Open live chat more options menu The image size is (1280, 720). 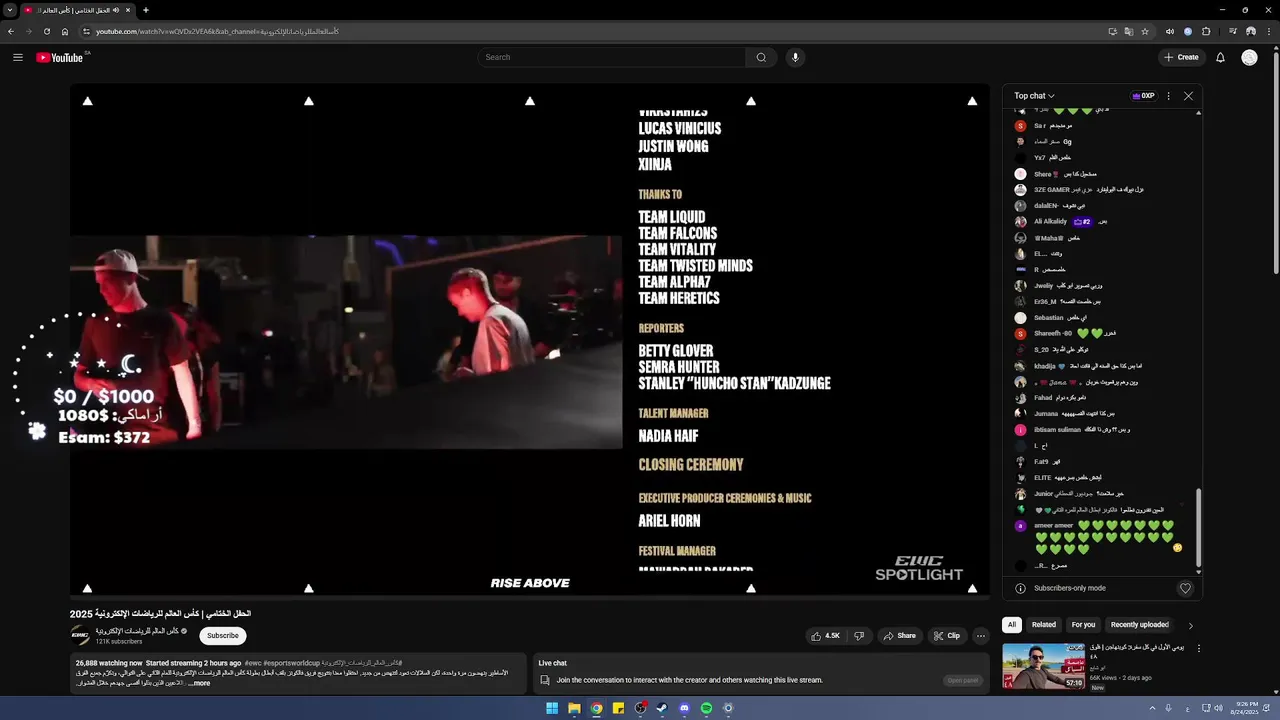click(x=1168, y=96)
